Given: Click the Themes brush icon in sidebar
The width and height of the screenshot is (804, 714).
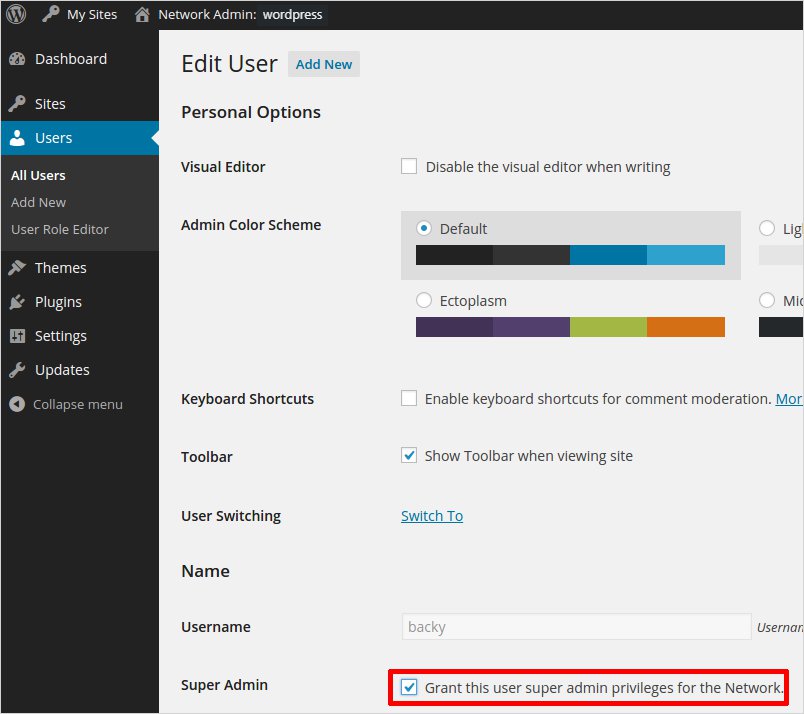Looking at the screenshot, I should 17,268.
